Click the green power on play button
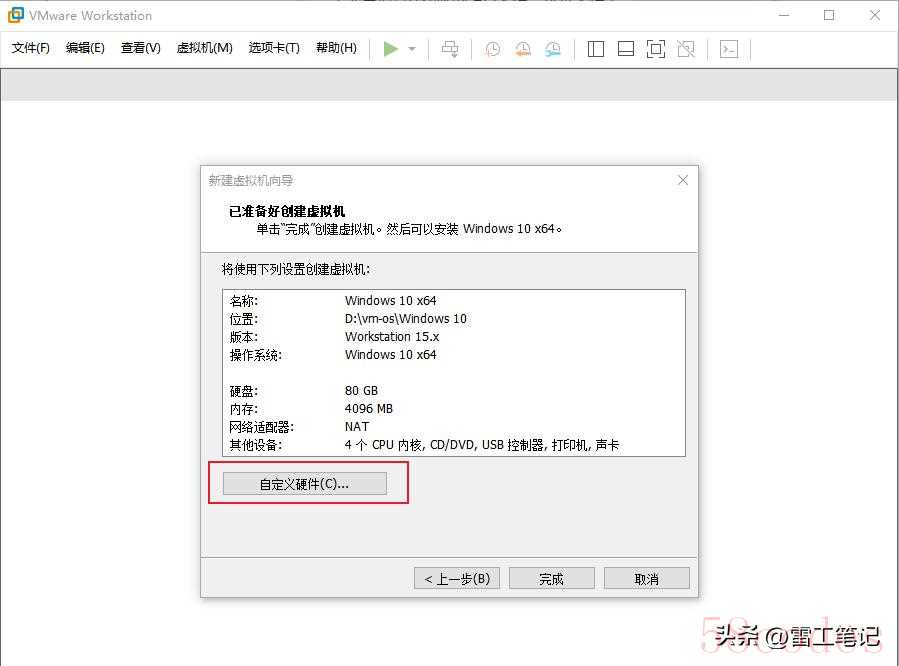The width and height of the screenshot is (899, 666). (x=390, y=49)
